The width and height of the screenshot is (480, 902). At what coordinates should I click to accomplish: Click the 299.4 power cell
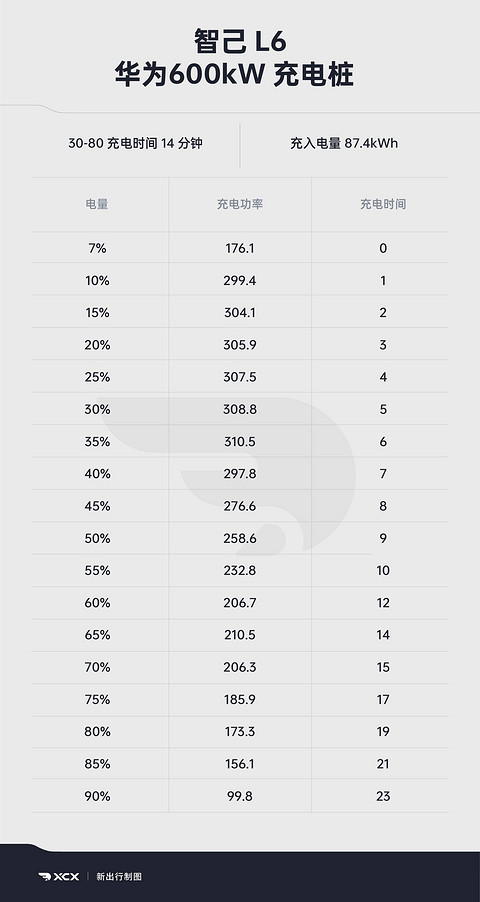click(240, 281)
